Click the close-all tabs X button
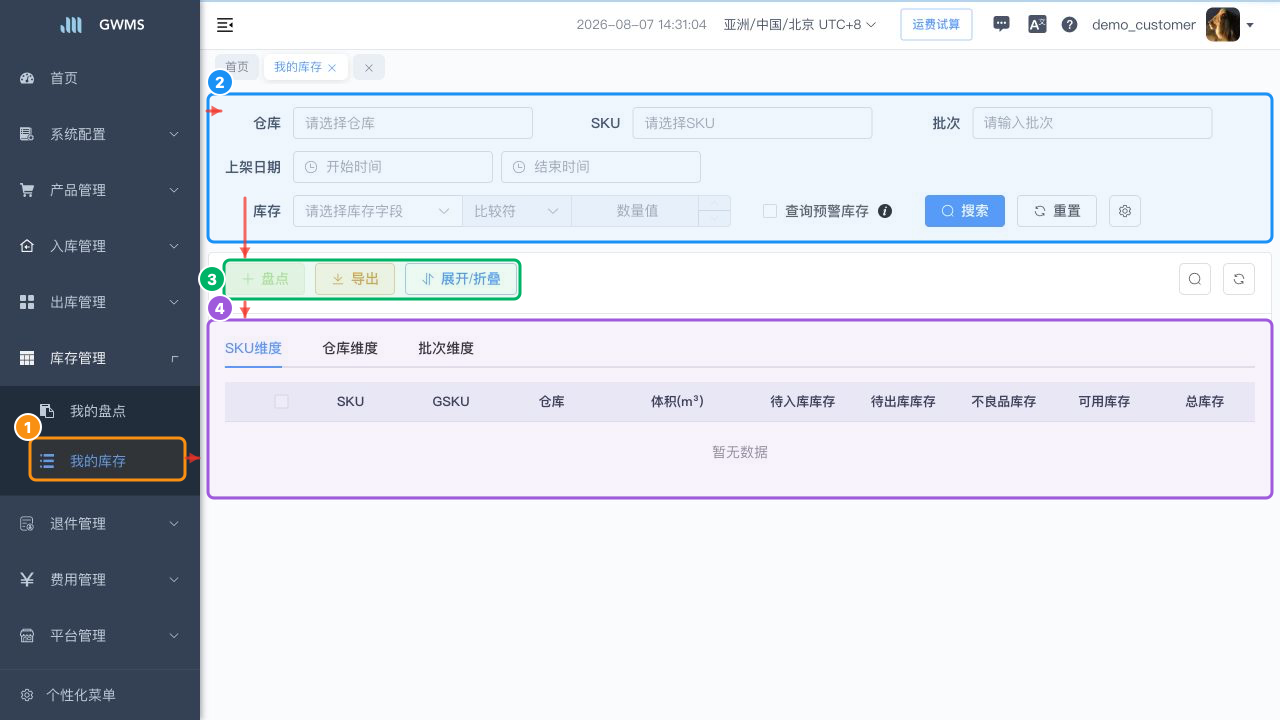Image resolution: width=1280 pixels, height=720 pixels. (368, 67)
